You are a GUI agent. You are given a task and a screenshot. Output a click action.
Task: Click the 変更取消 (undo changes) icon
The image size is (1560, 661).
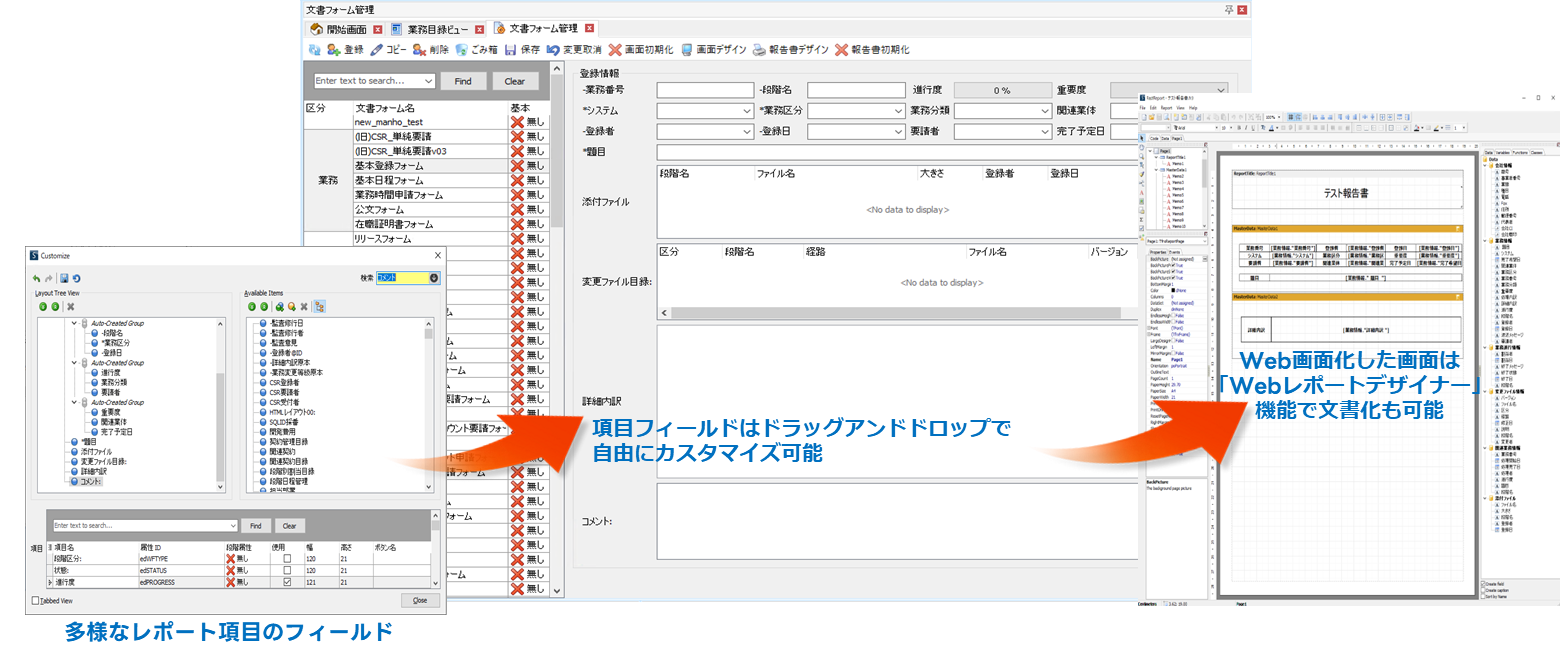click(553, 49)
